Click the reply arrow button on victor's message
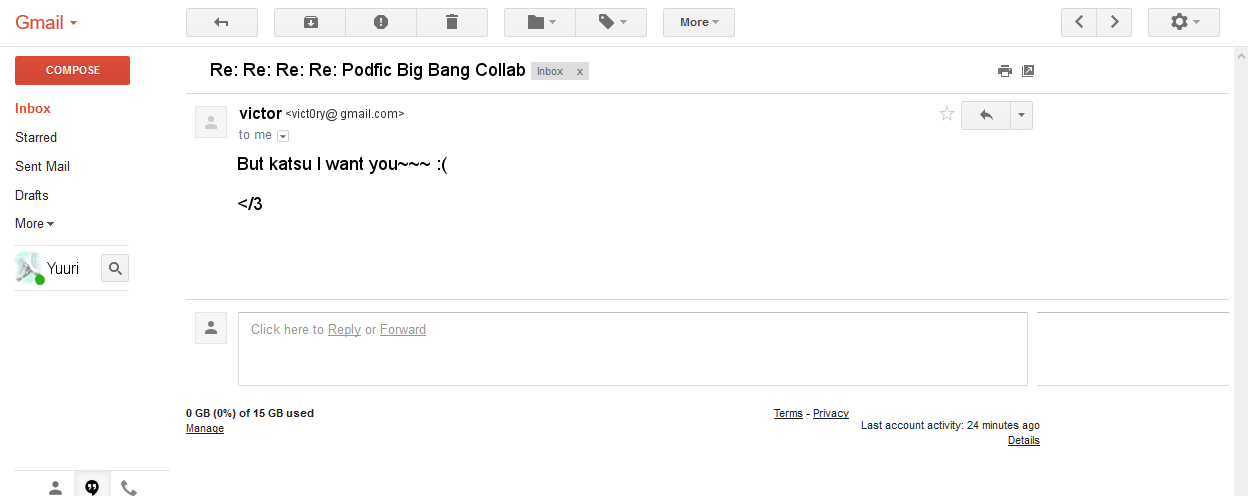 tap(986, 115)
